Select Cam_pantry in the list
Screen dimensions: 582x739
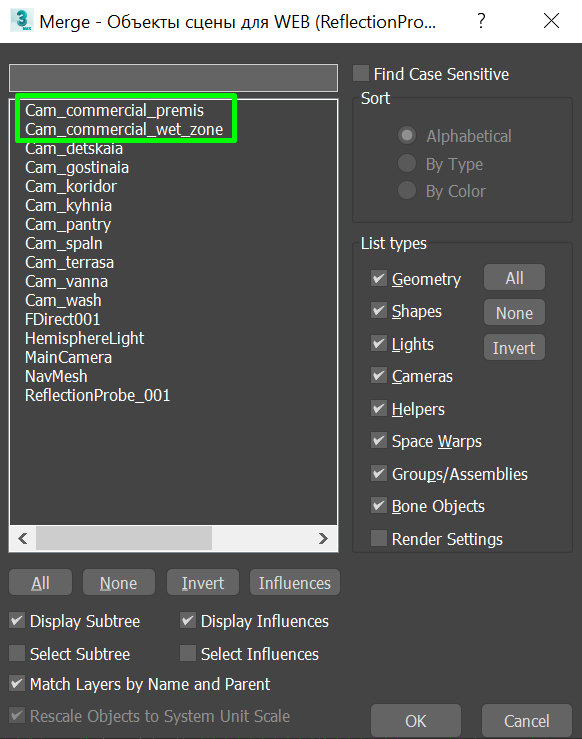coord(68,224)
